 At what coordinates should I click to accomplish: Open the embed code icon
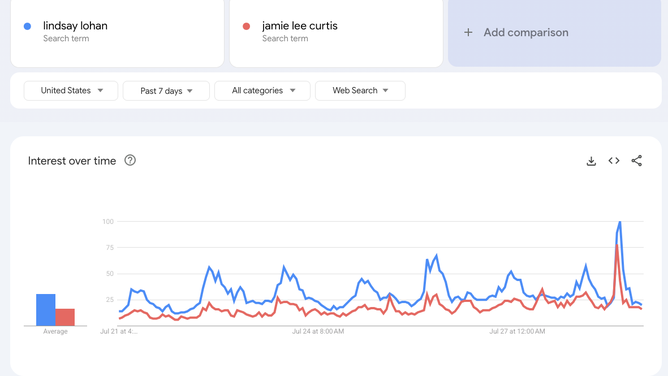click(x=613, y=161)
